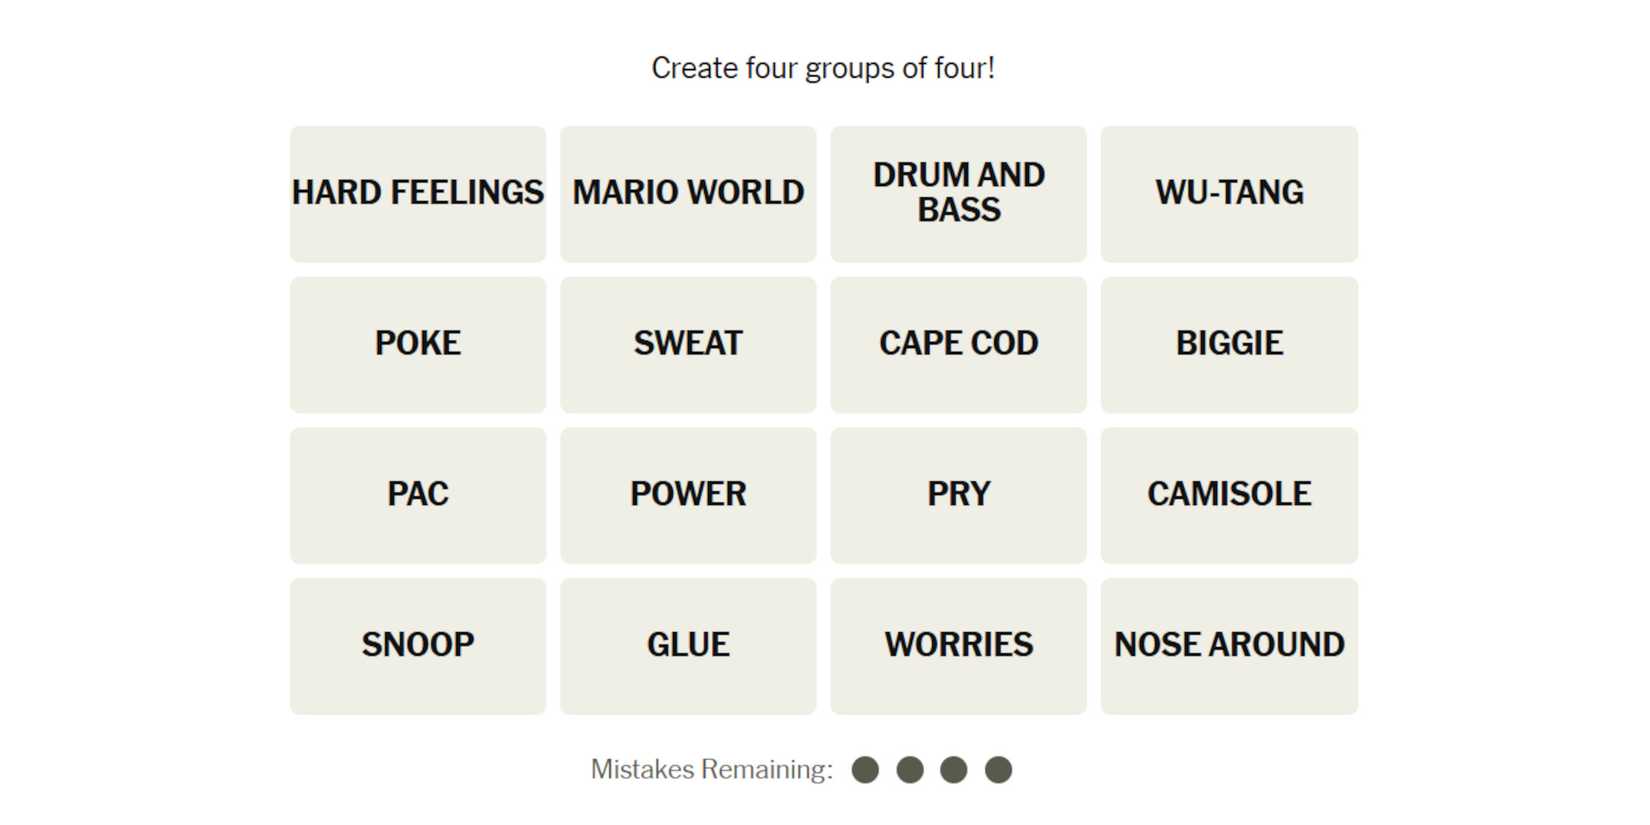Select the WU-TANG tile

(1229, 193)
